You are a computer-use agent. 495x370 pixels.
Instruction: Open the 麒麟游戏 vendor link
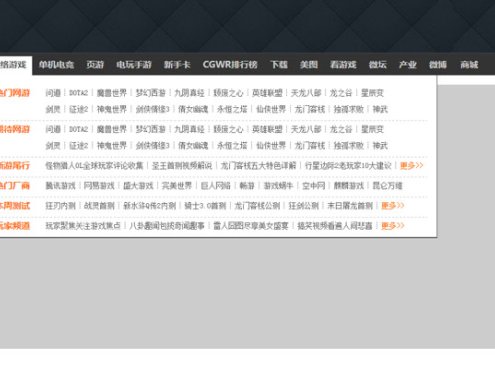[349, 186]
